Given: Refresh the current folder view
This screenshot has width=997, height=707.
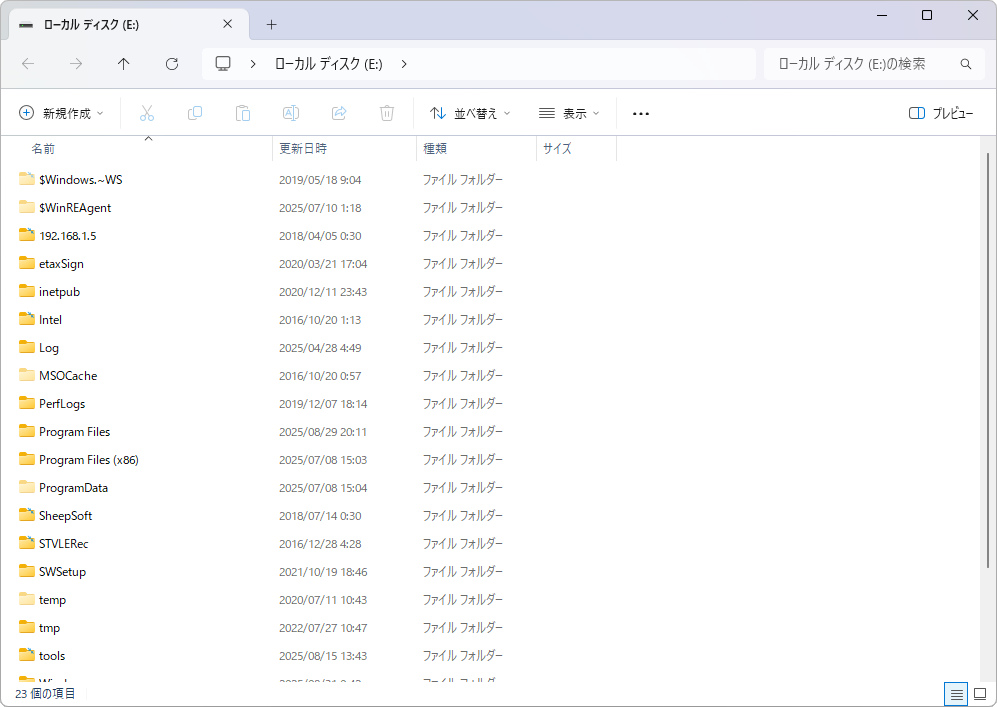Looking at the screenshot, I should (x=172, y=64).
